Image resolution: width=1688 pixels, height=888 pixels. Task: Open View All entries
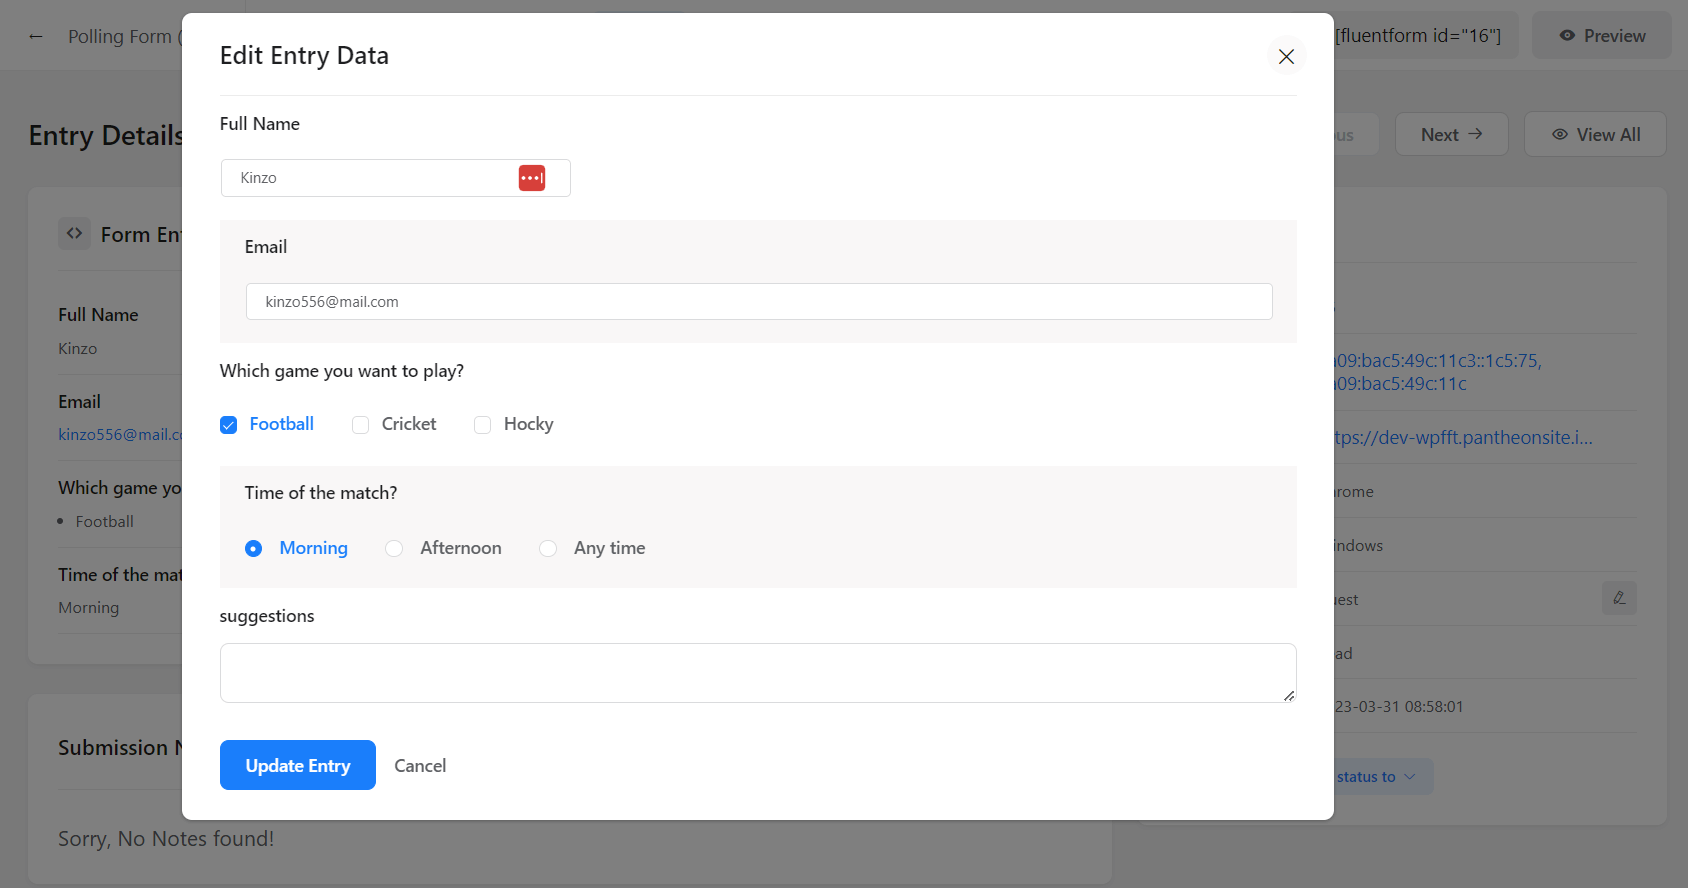[1595, 135]
